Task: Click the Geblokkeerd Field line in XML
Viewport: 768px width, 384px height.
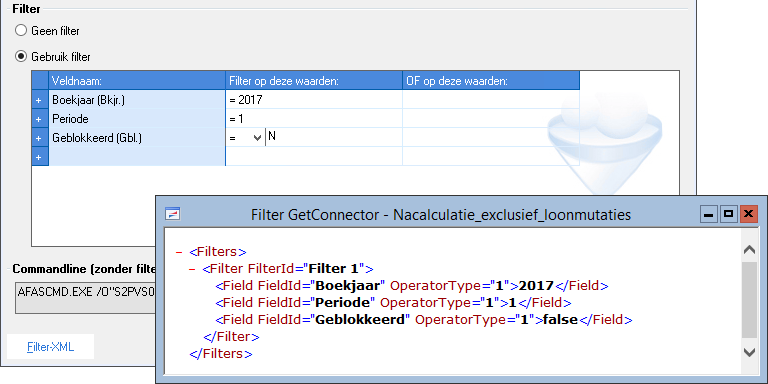Action: [424, 320]
